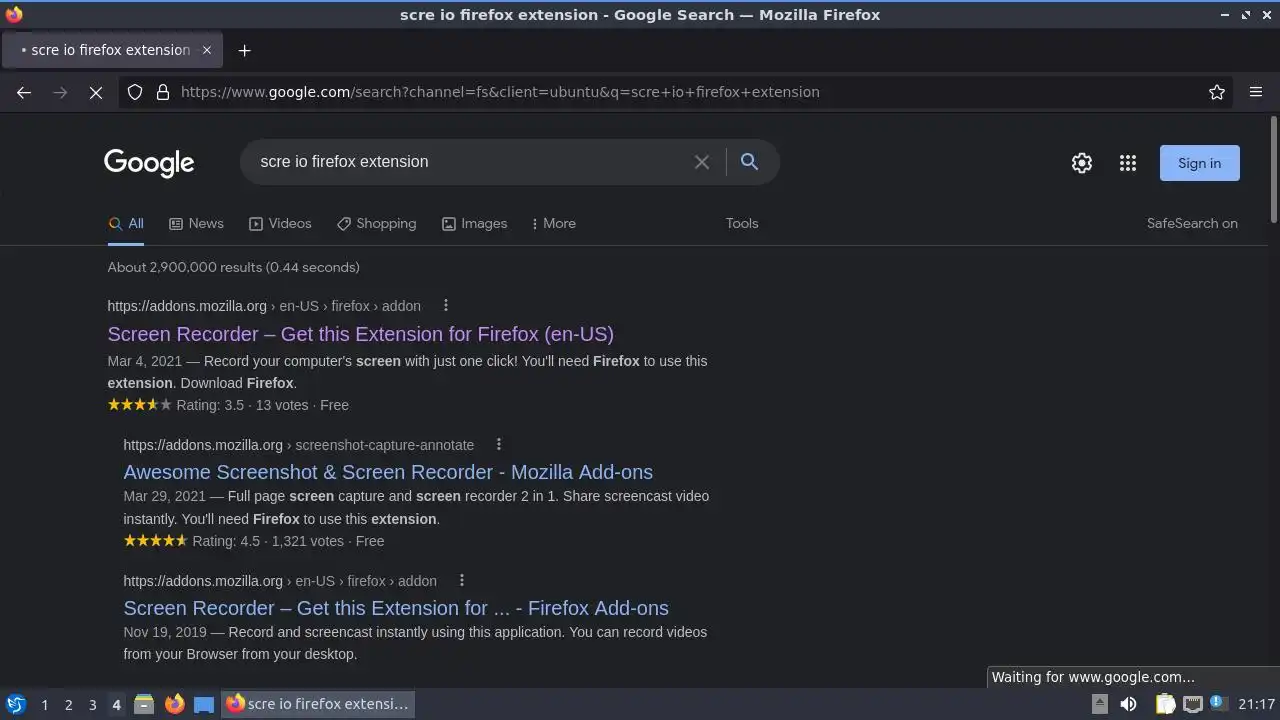
Task: Switch to virtual desktop 2
Action: pos(68,705)
